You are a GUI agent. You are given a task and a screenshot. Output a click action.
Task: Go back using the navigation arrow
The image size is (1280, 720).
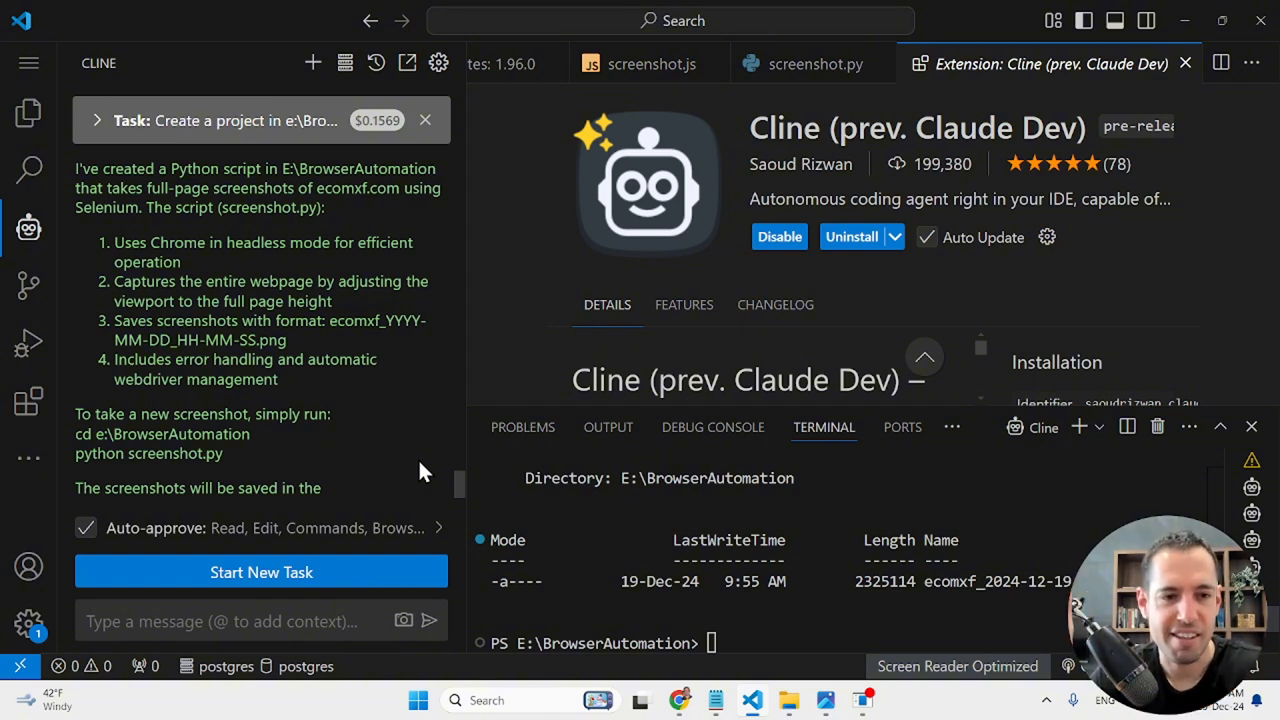tap(370, 20)
